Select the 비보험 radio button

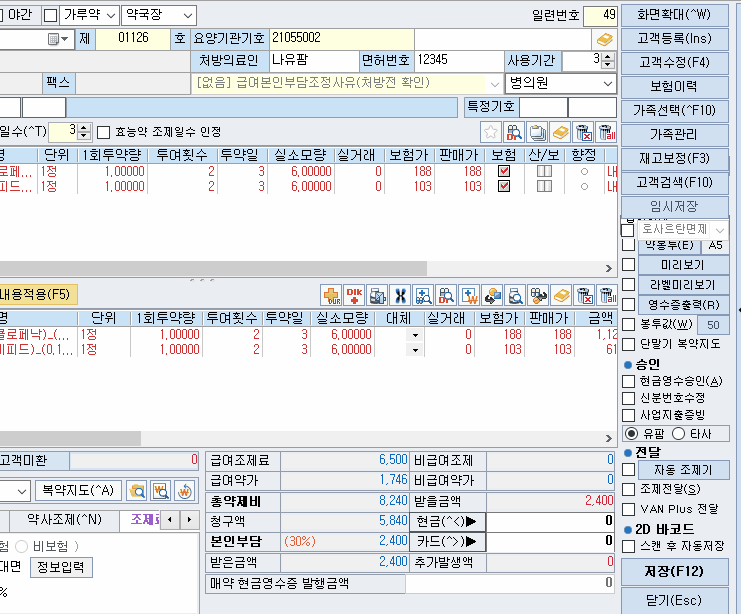(x=22, y=547)
